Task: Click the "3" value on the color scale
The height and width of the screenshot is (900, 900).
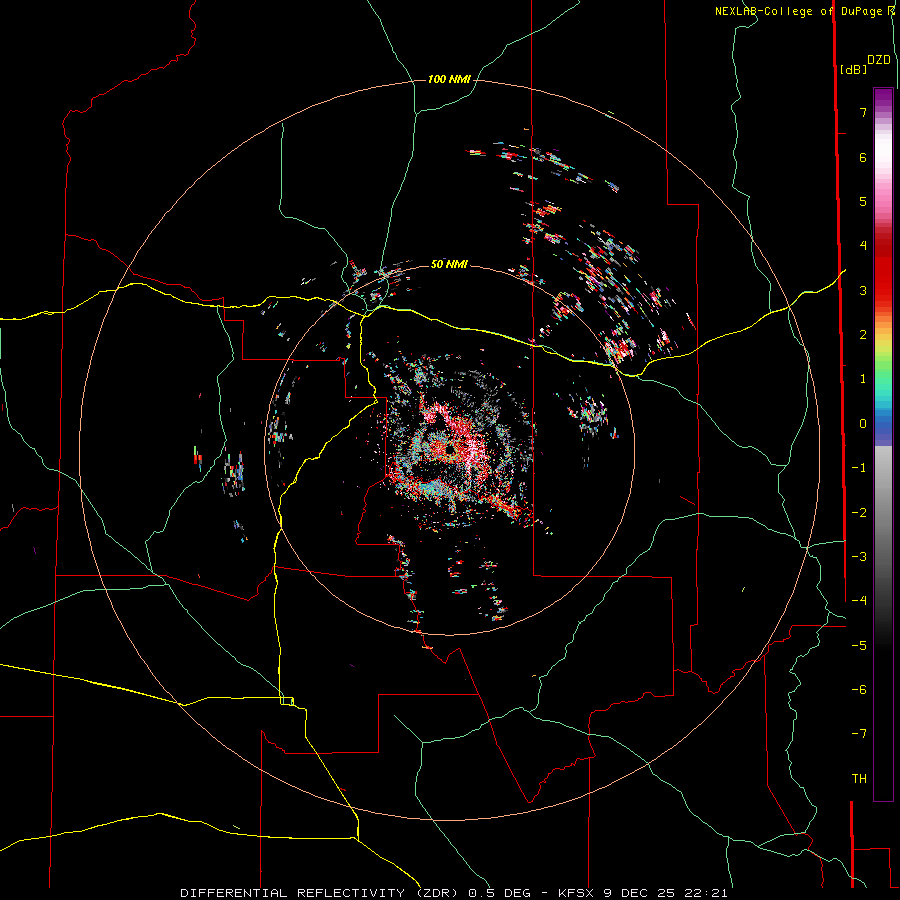Action: coord(863,290)
